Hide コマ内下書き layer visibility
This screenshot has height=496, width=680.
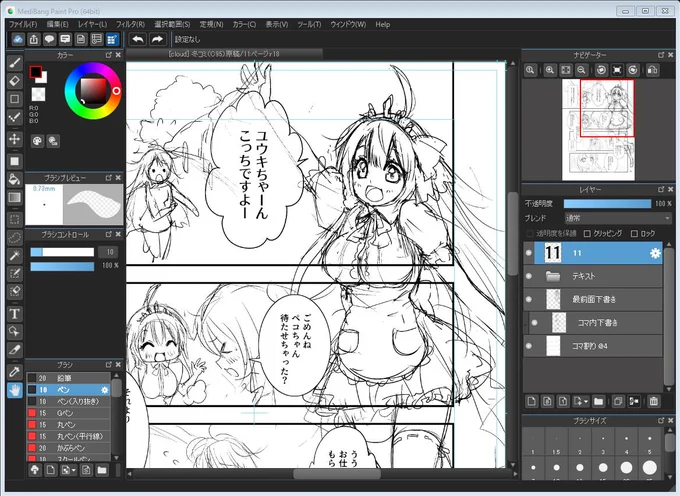click(534, 323)
